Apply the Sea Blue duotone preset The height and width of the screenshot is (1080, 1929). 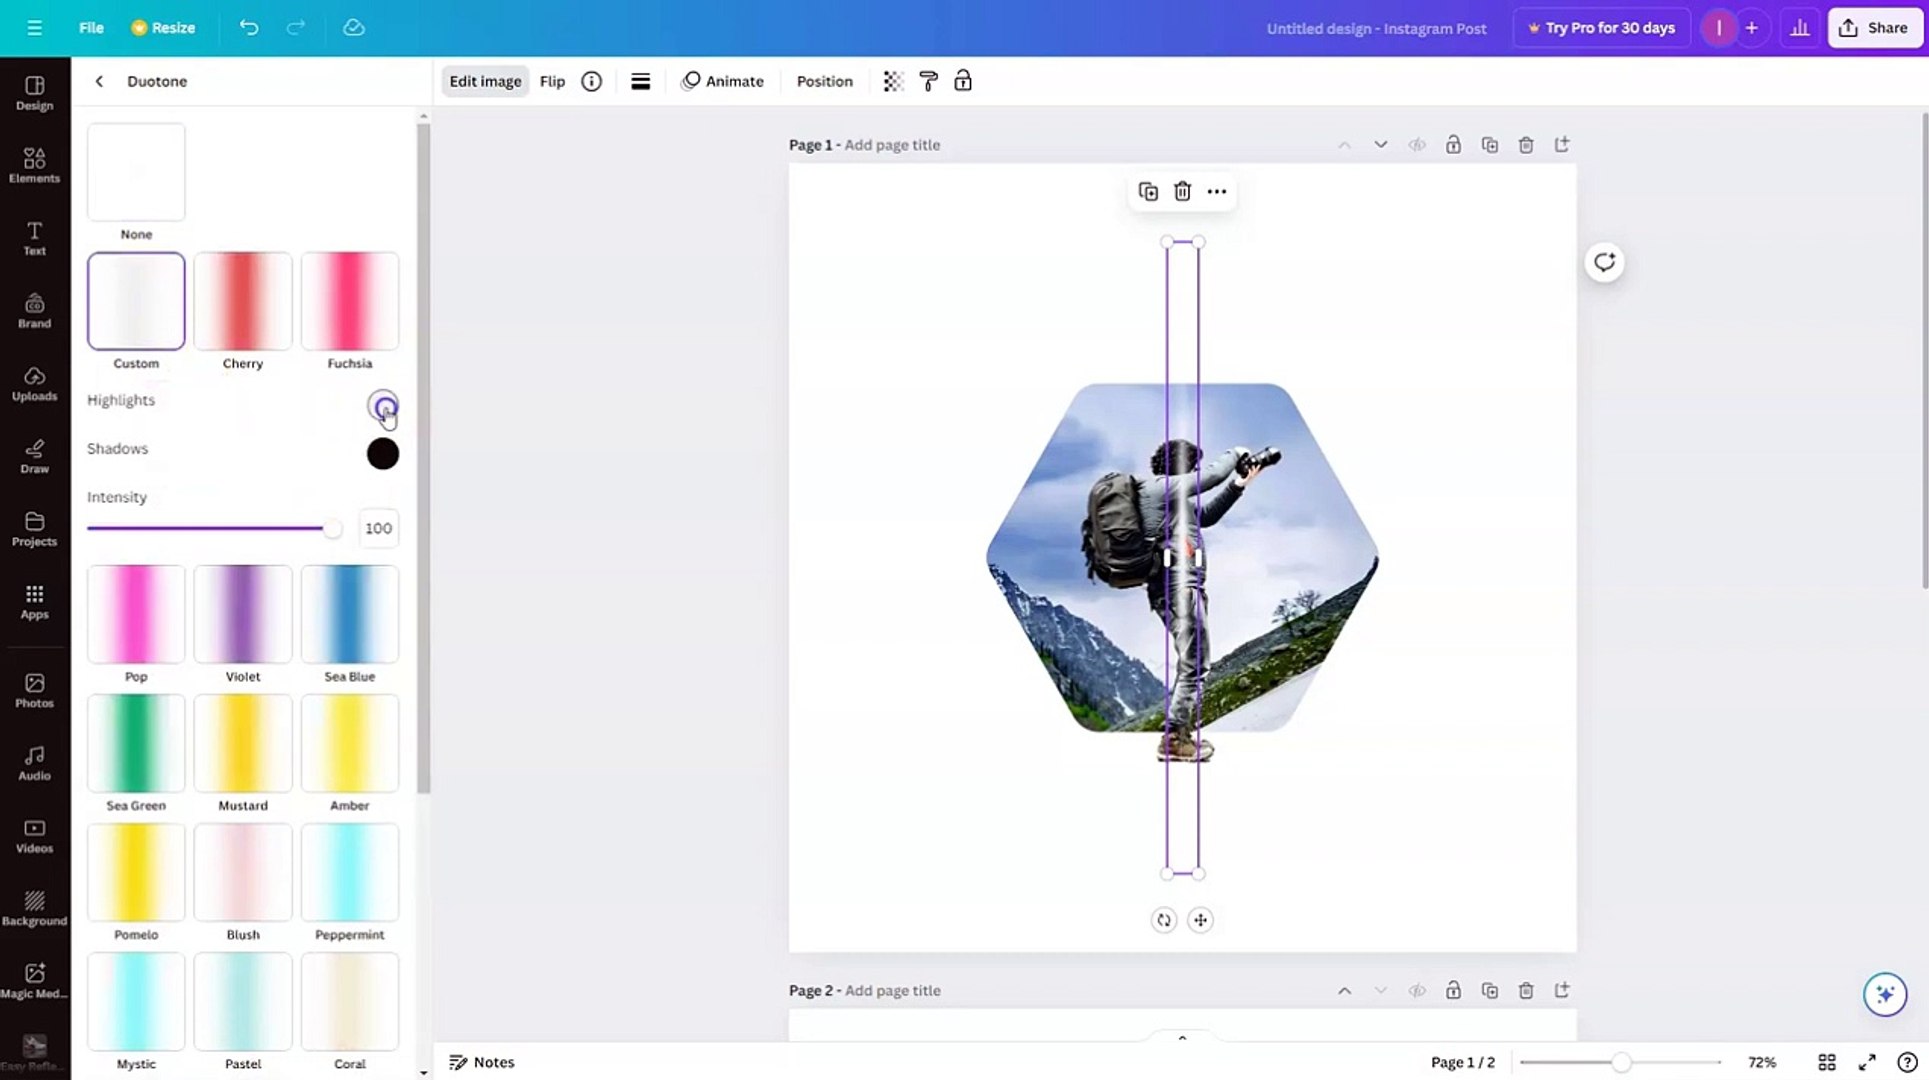pyautogui.click(x=349, y=613)
